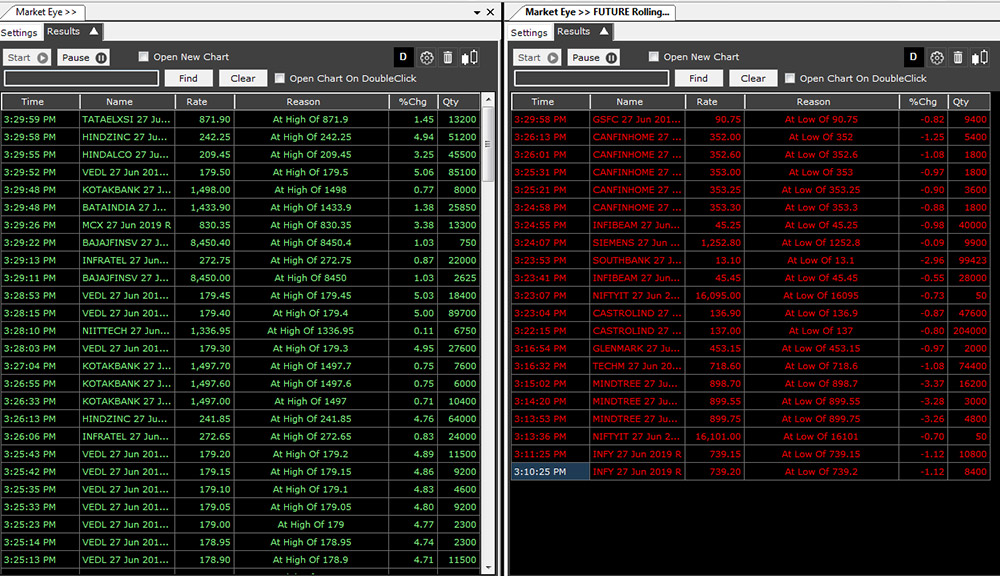Open settings gear in FUTURE Rolling panel
The image size is (1000, 576).
(x=937, y=58)
